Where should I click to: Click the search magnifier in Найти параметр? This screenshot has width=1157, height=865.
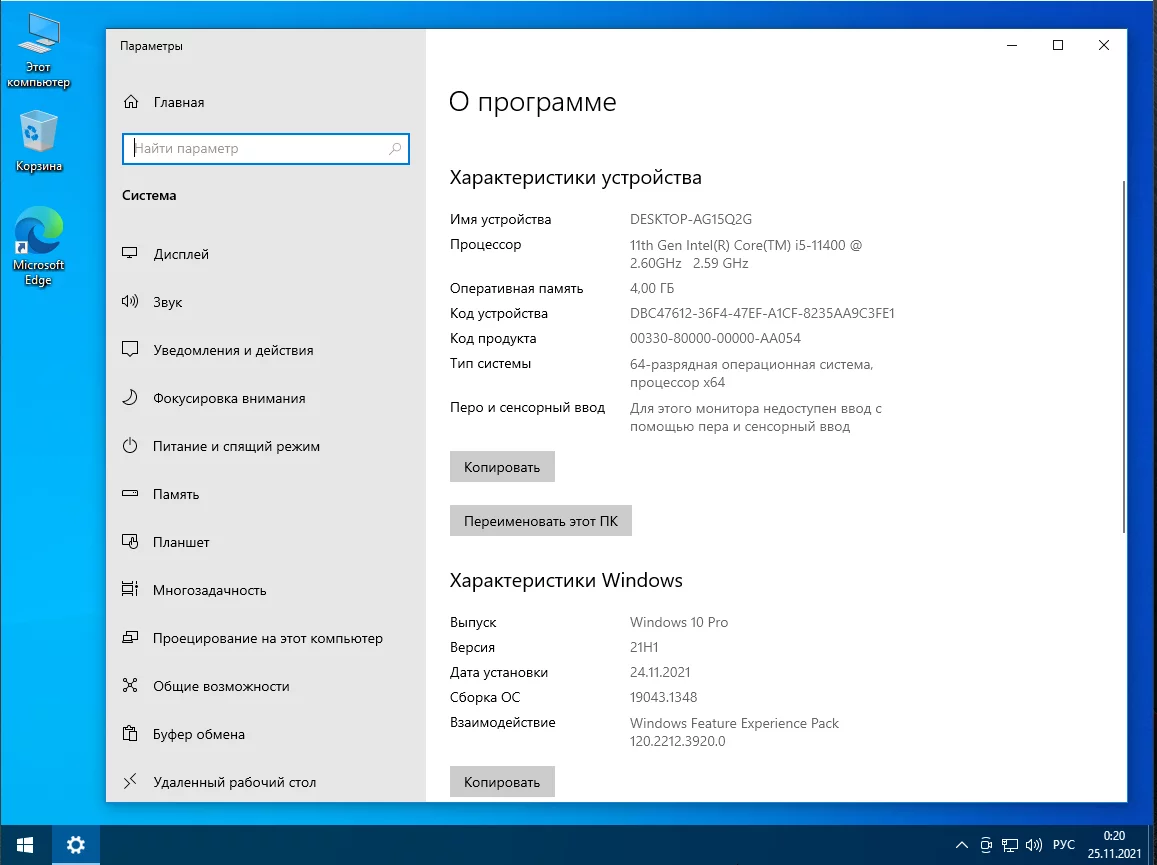[395, 148]
